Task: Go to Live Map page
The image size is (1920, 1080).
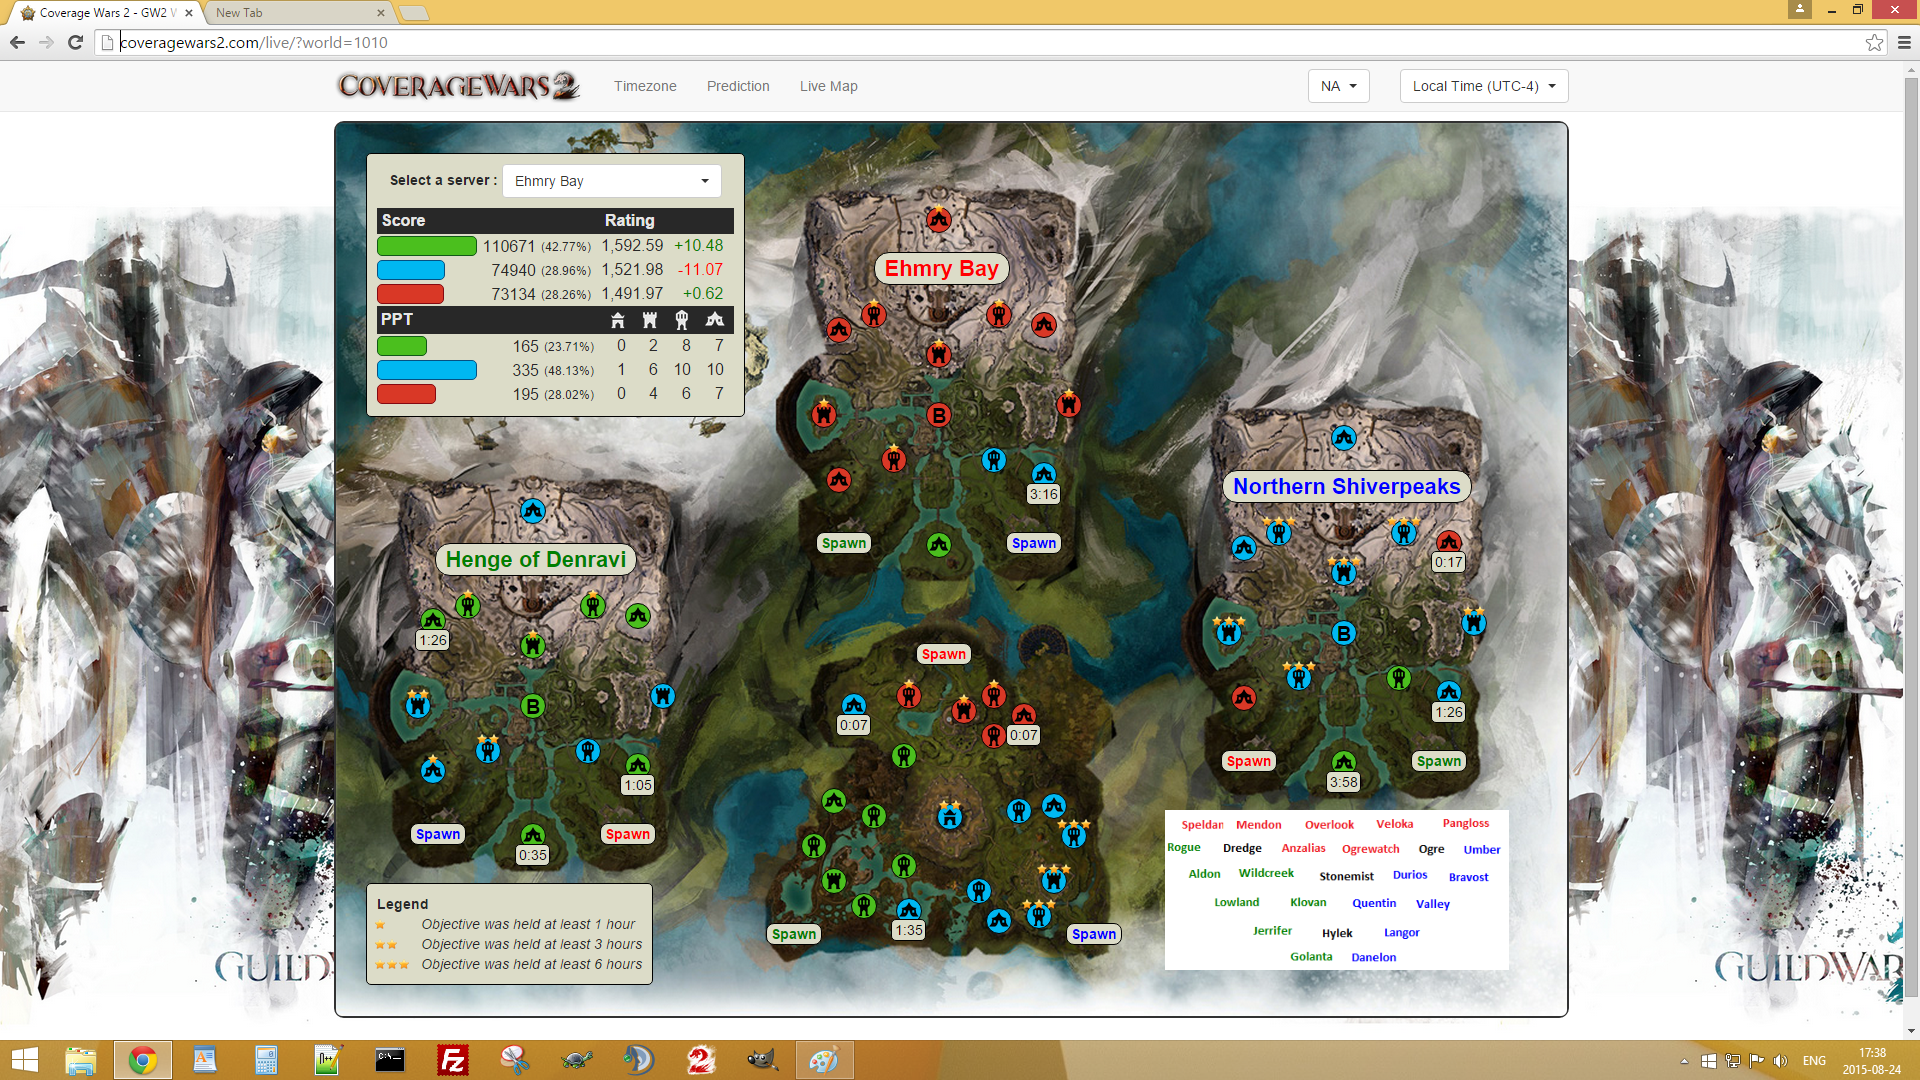Action: coord(828,86)
